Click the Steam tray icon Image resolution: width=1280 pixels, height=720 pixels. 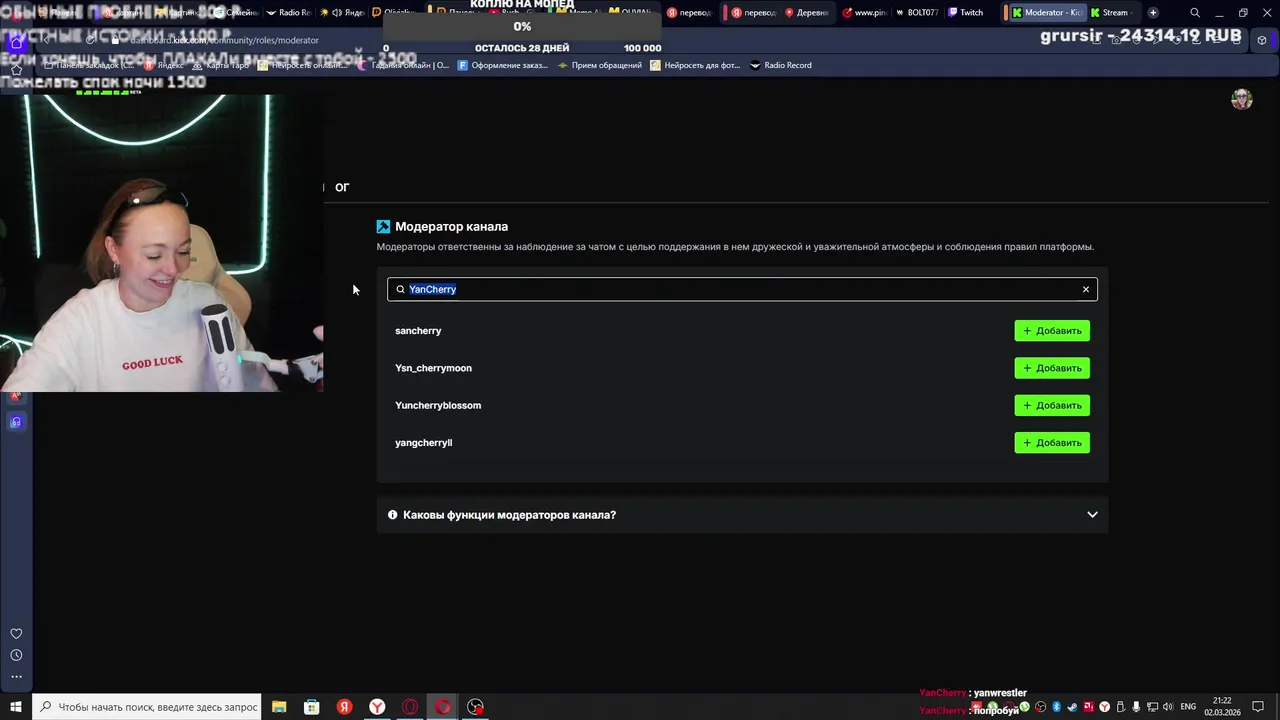pos(1072,707)
